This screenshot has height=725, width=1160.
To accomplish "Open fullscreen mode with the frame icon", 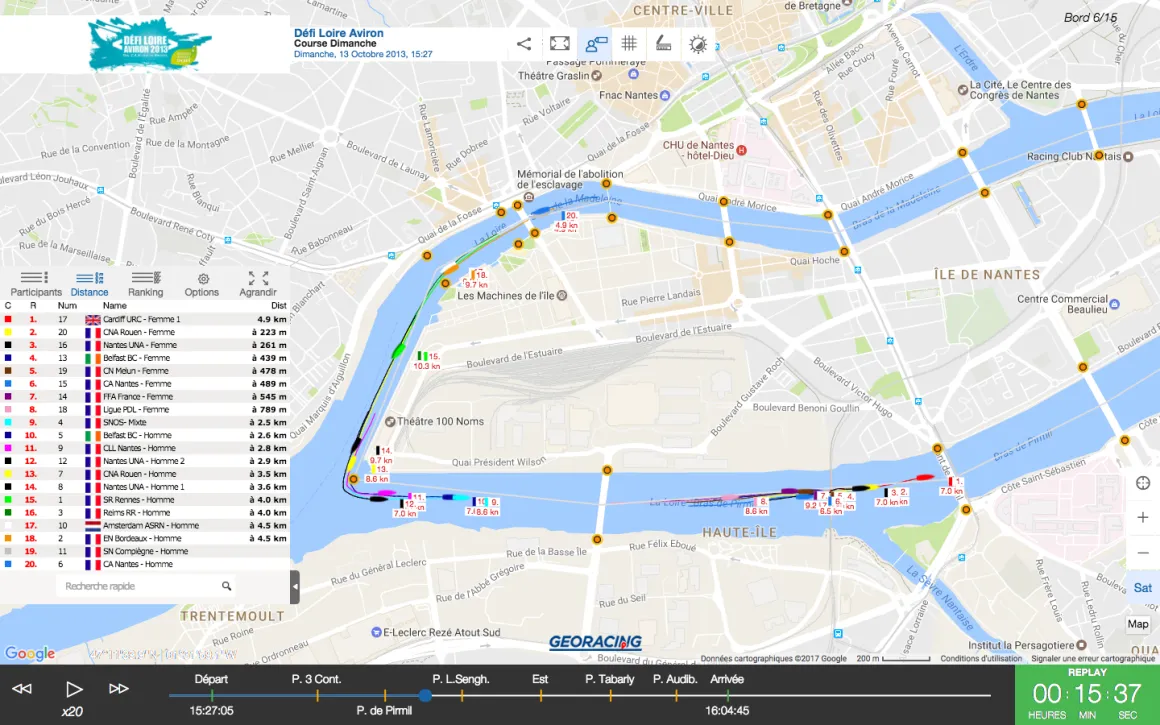I will 560,44.
